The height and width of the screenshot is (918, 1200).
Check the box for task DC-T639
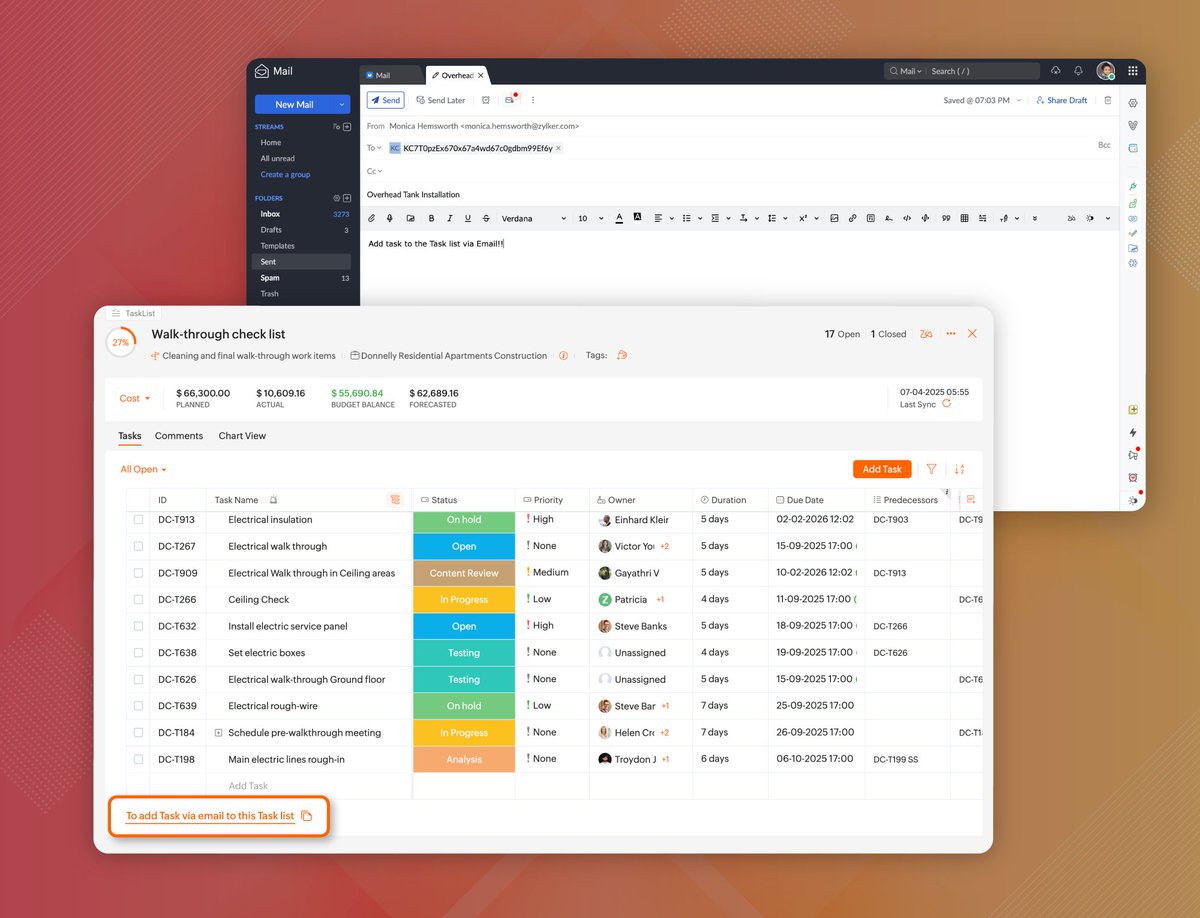pos(139,706)
